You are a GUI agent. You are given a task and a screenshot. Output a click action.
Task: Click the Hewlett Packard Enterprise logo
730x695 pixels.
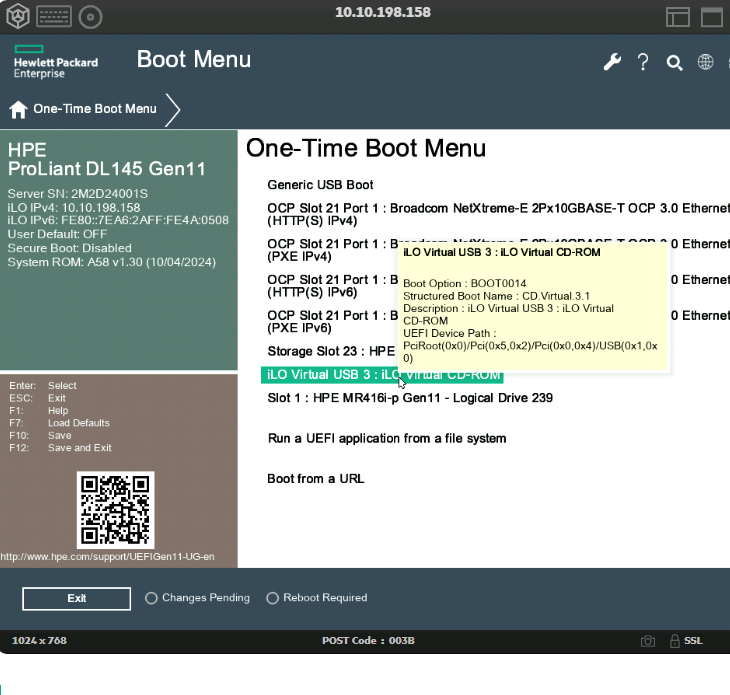click(x=56, y=62)
